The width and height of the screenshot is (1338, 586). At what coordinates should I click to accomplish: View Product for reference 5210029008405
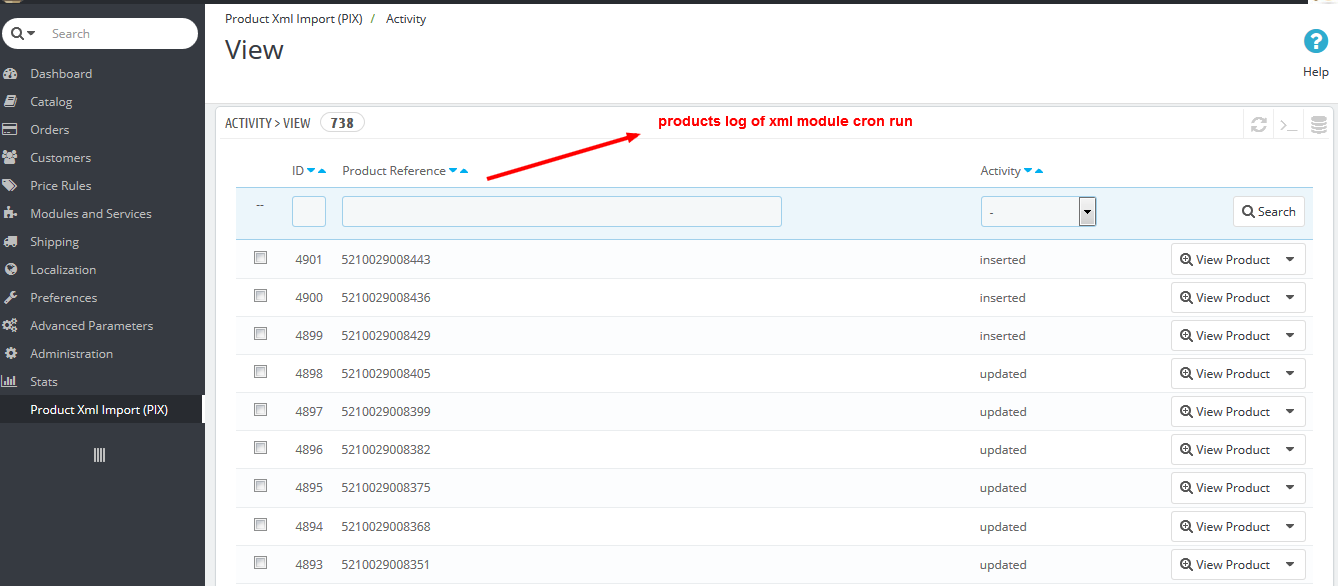1224,374
